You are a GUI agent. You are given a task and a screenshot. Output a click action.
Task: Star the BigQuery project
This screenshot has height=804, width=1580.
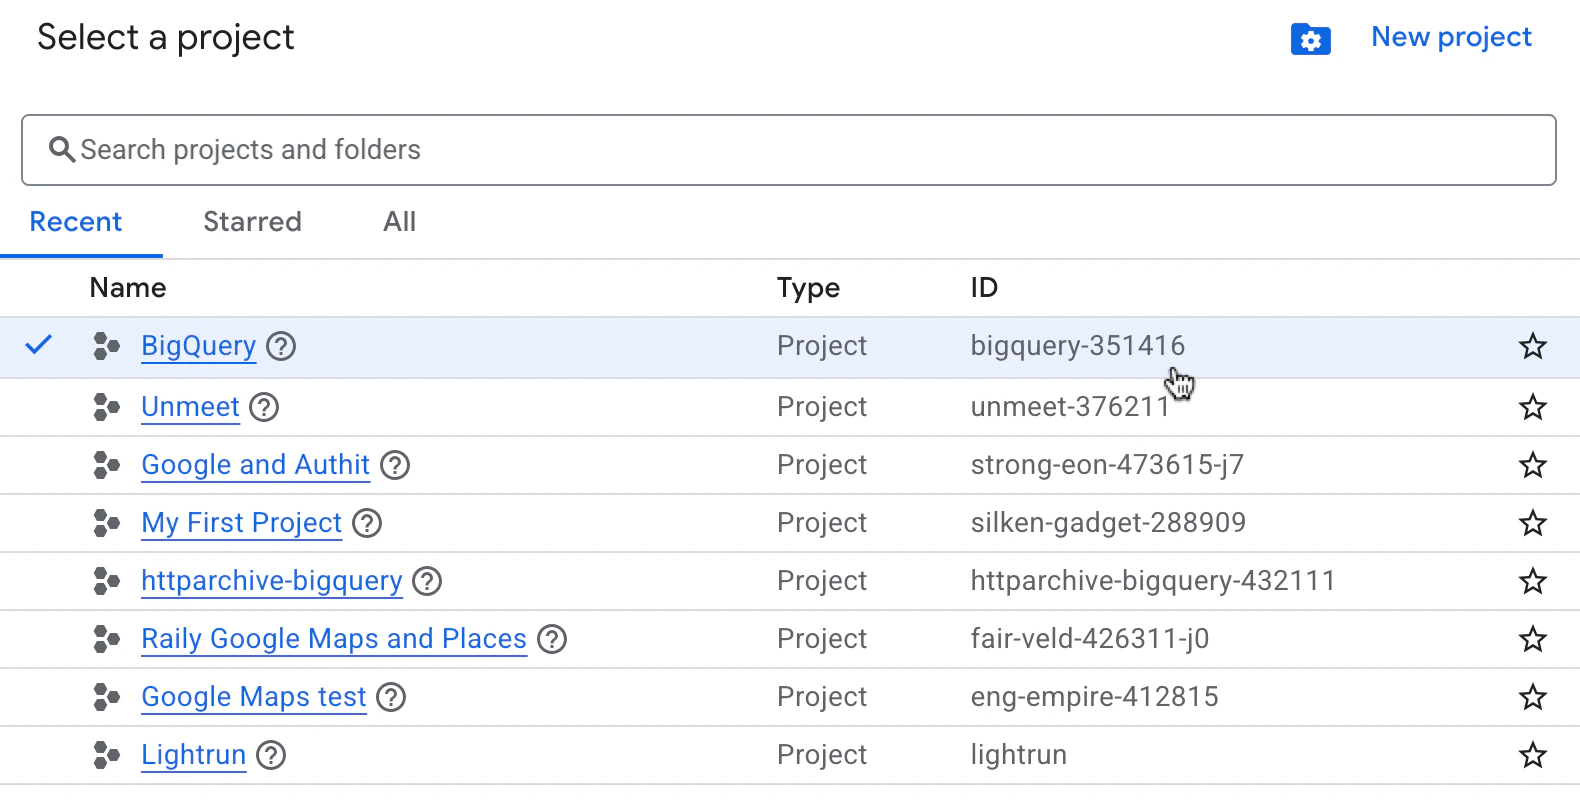point(1532,346)
